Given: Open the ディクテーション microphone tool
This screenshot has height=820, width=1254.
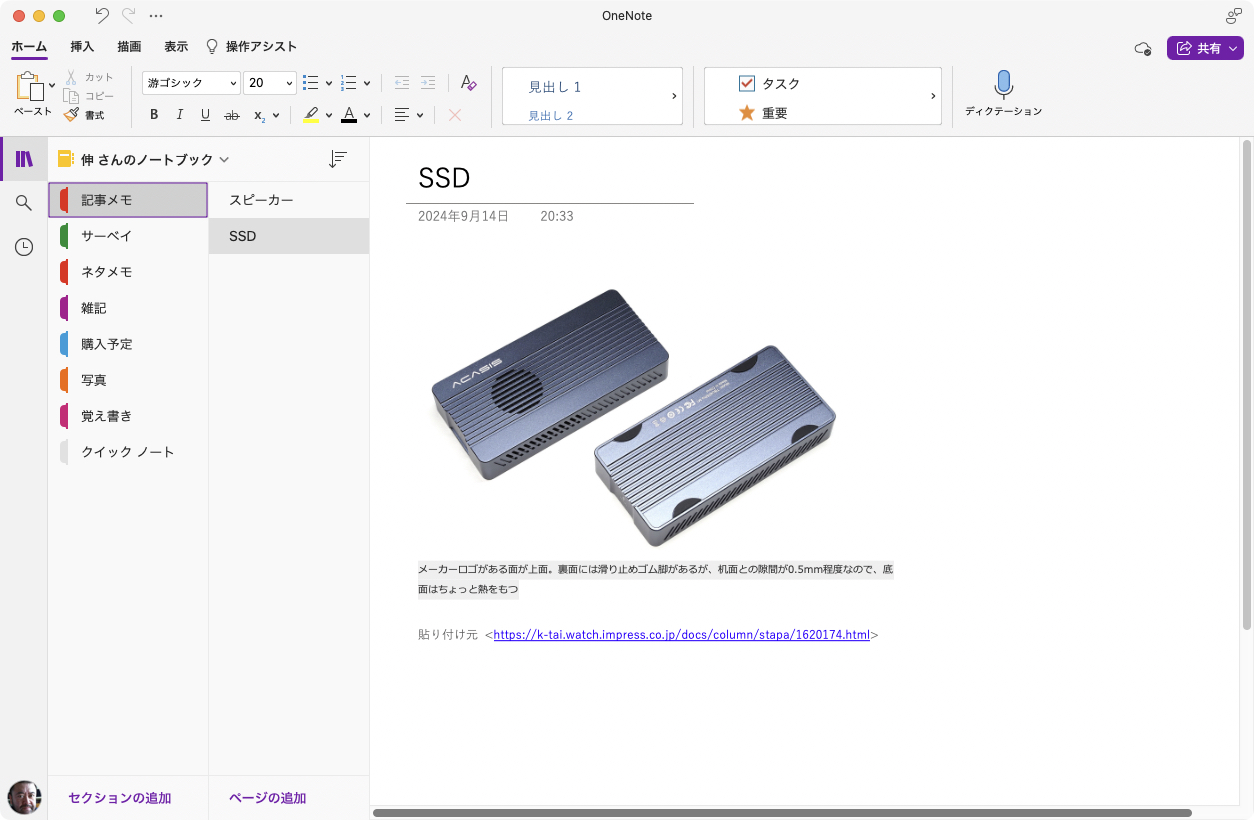Looking at the screenshot, I should pyautogui.click(x=1003, y=86).
